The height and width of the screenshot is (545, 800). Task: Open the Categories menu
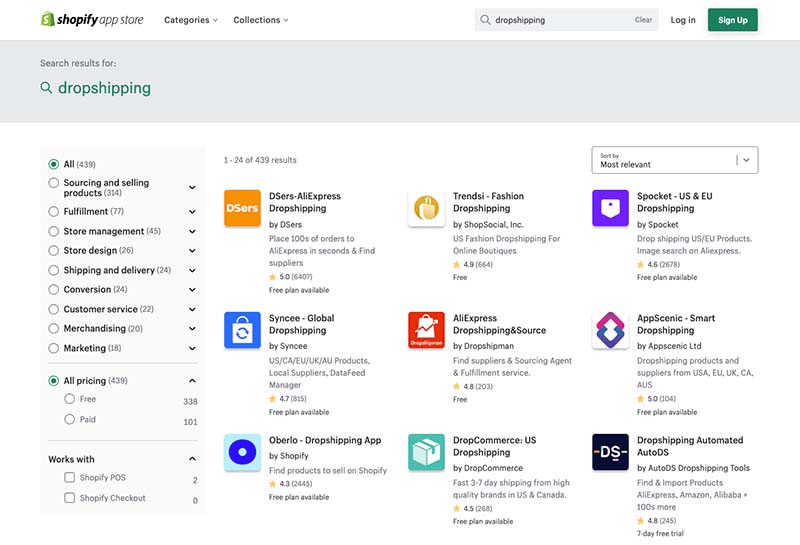[191, 20]
